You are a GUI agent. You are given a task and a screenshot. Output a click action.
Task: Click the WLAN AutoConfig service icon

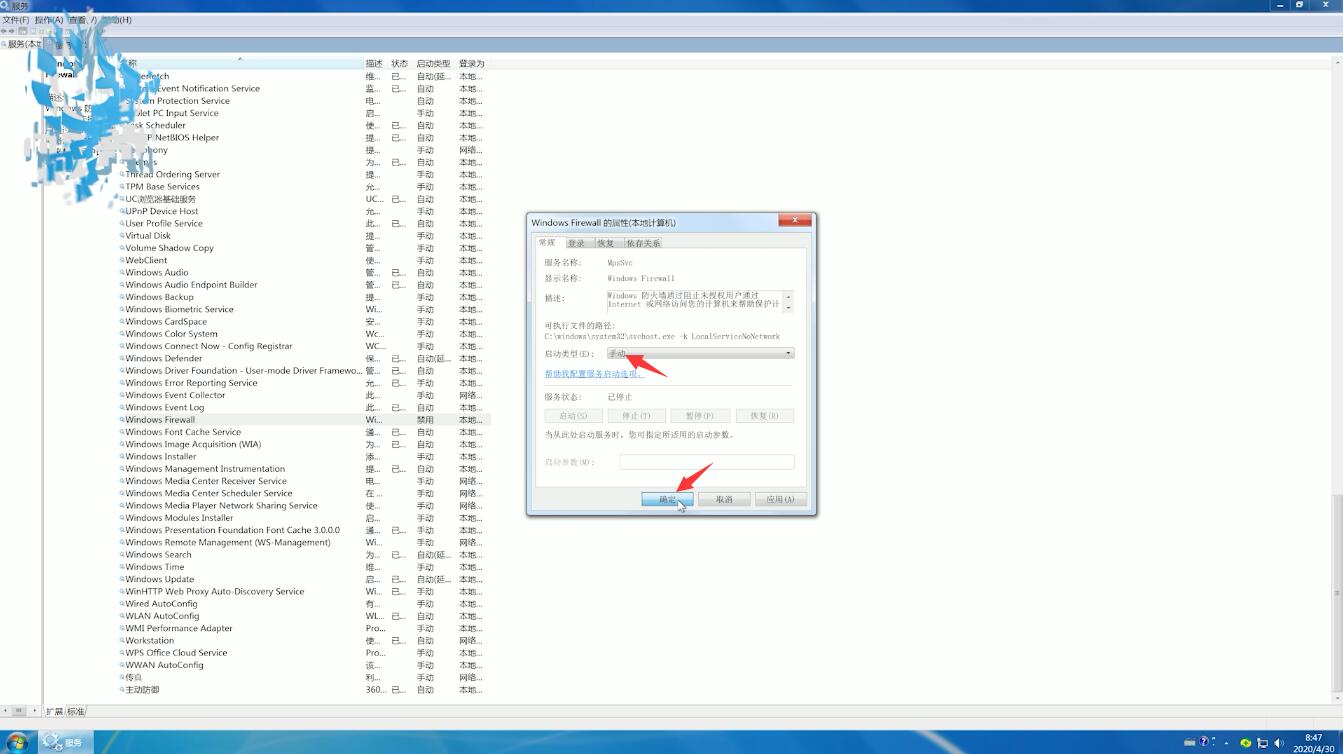tap(122, 616)
